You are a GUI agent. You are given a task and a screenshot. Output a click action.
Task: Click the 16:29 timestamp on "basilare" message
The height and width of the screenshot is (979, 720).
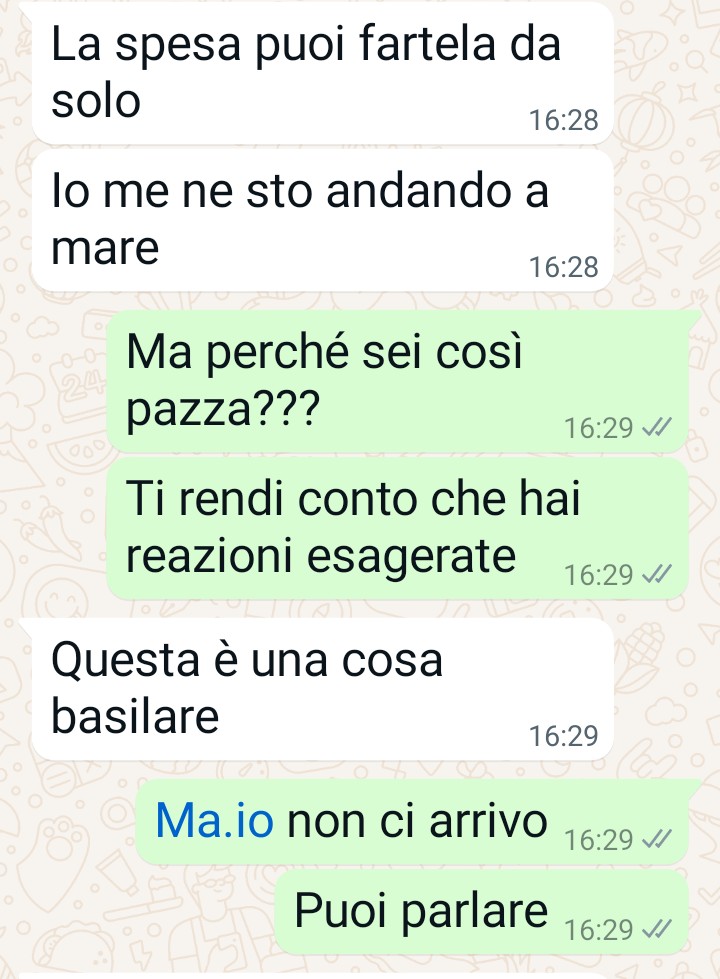click(563, 736)
